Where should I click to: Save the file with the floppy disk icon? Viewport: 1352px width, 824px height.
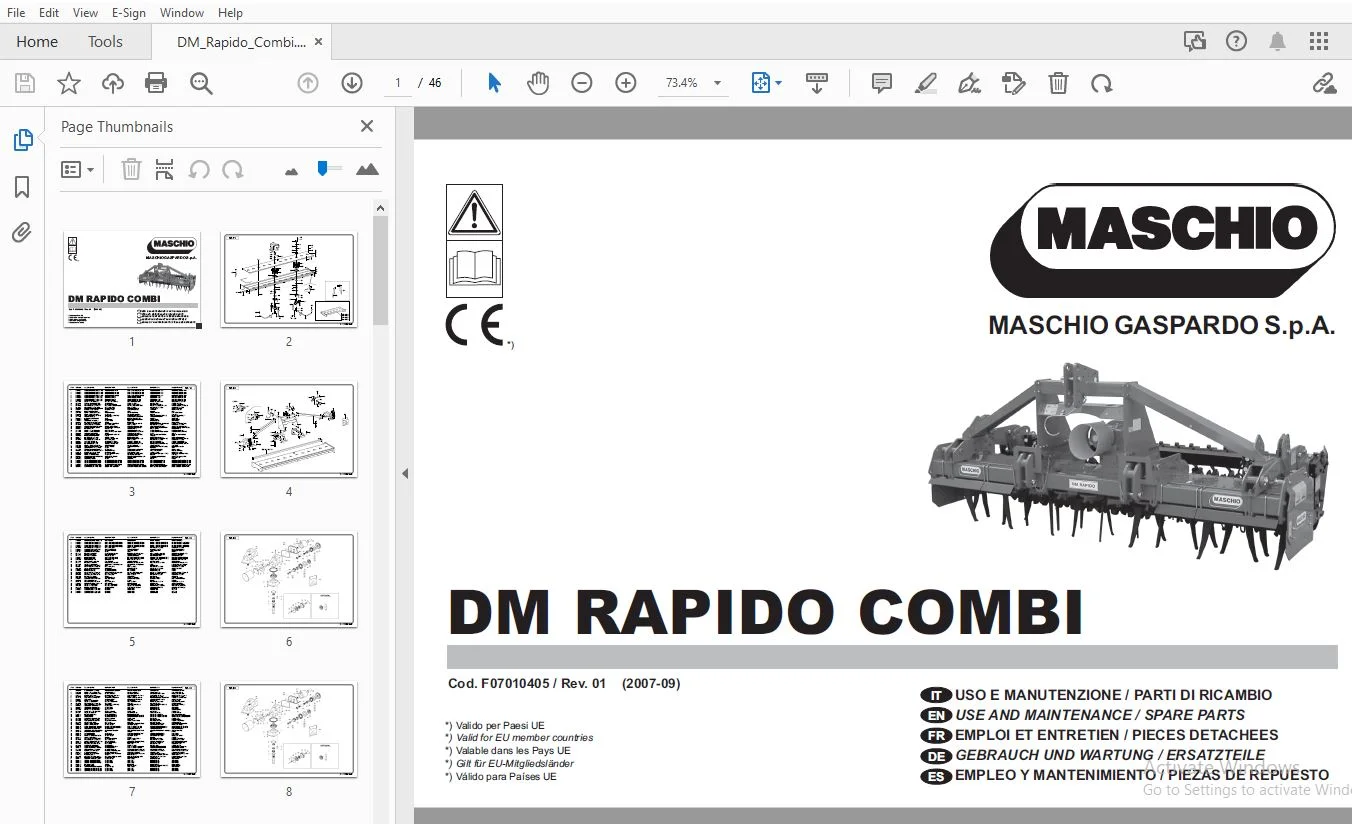coord(24,83)
